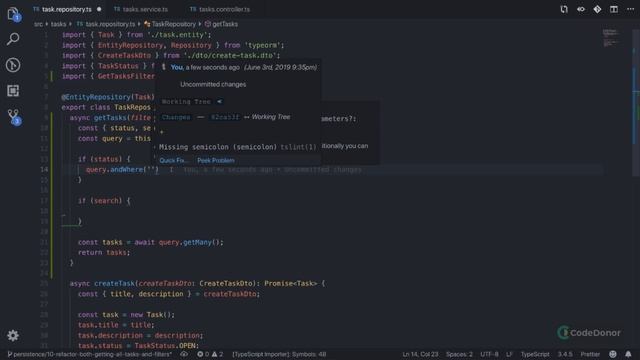Open problems panel via errors and warnings count
The image size is (640, 360).
[210, 354]
